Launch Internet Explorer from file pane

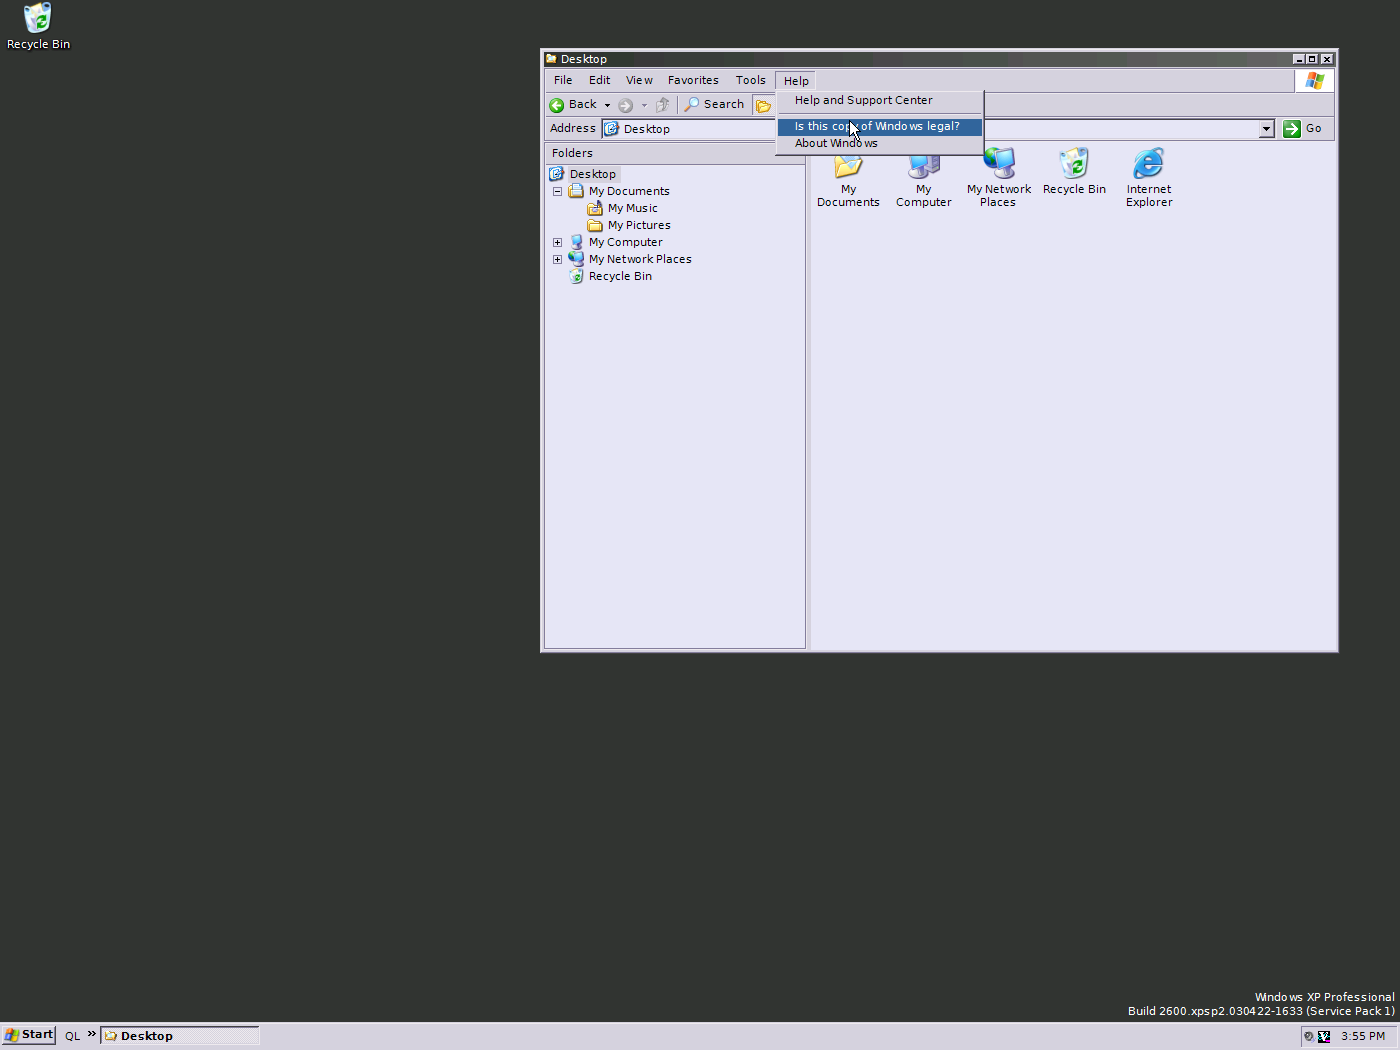click(x=1149, y=180)
